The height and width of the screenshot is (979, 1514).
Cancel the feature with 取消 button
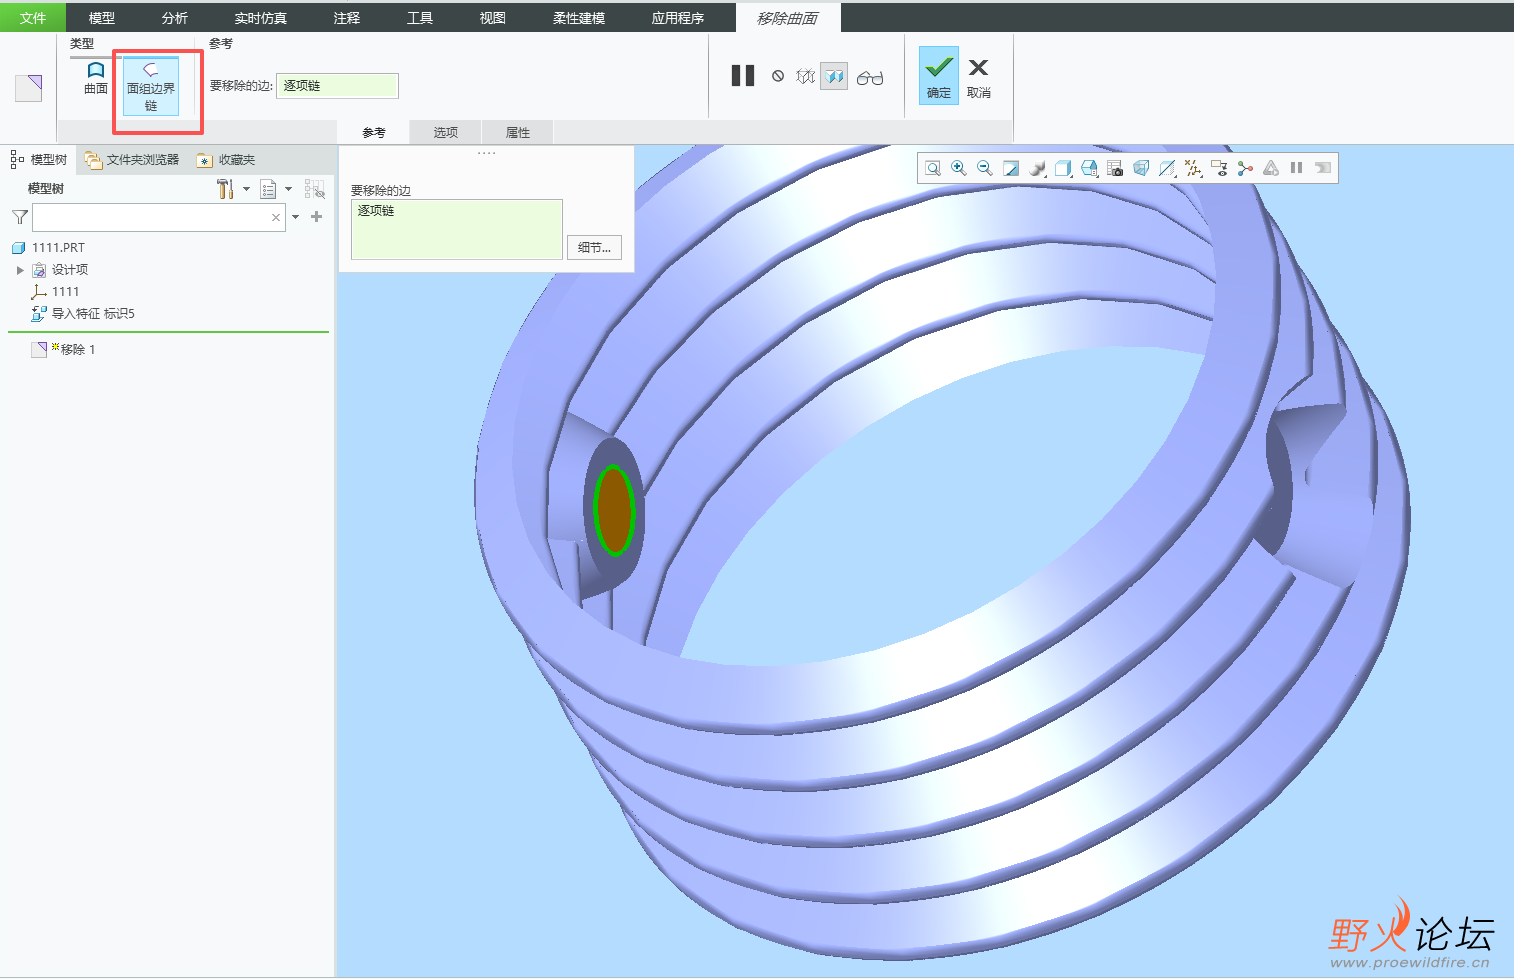pos(979,77)
